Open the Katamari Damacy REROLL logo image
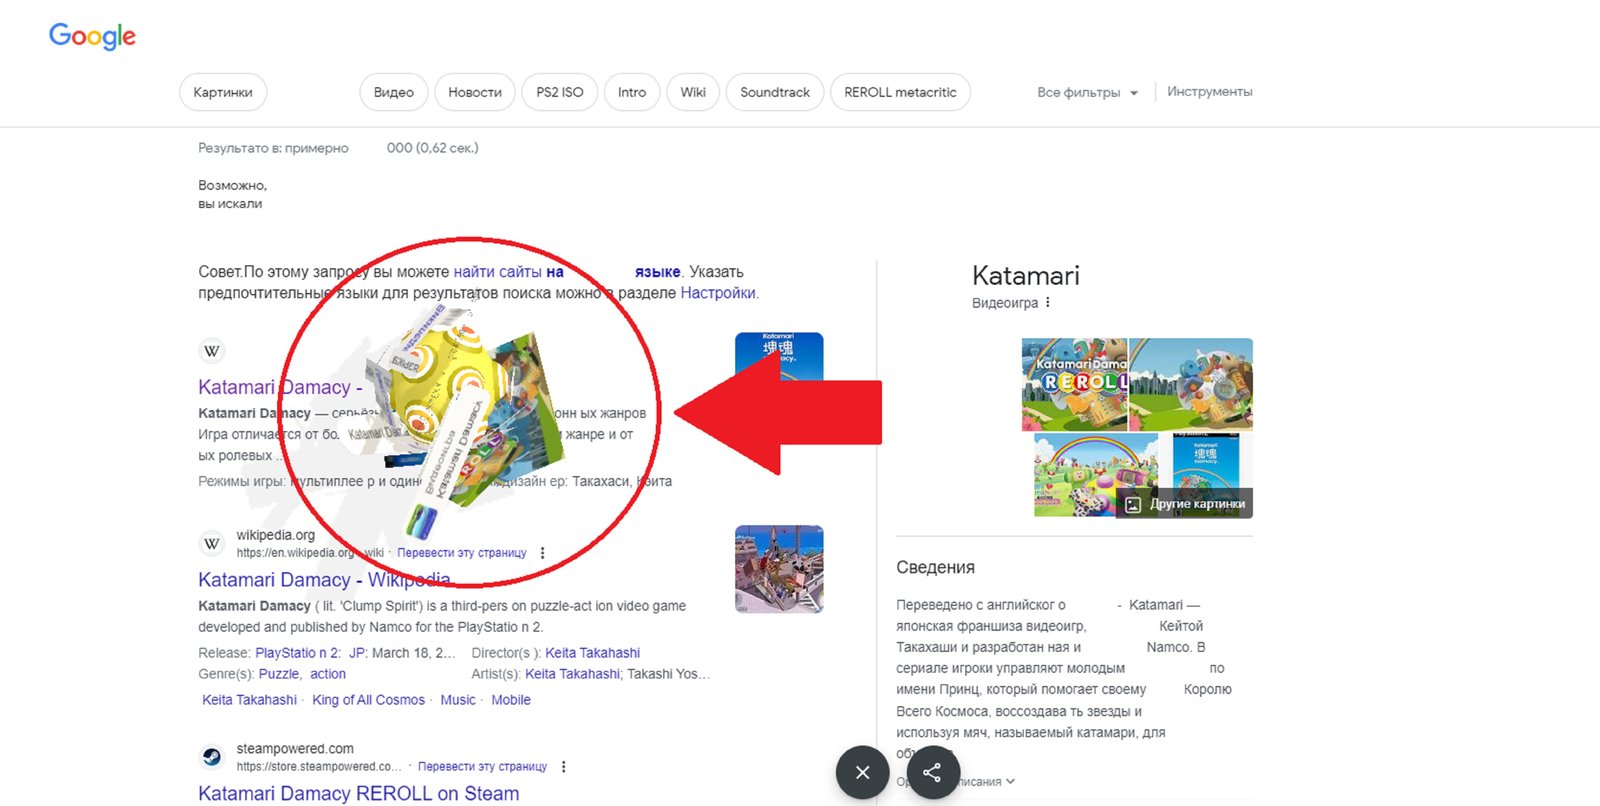 click(1074, 384)
